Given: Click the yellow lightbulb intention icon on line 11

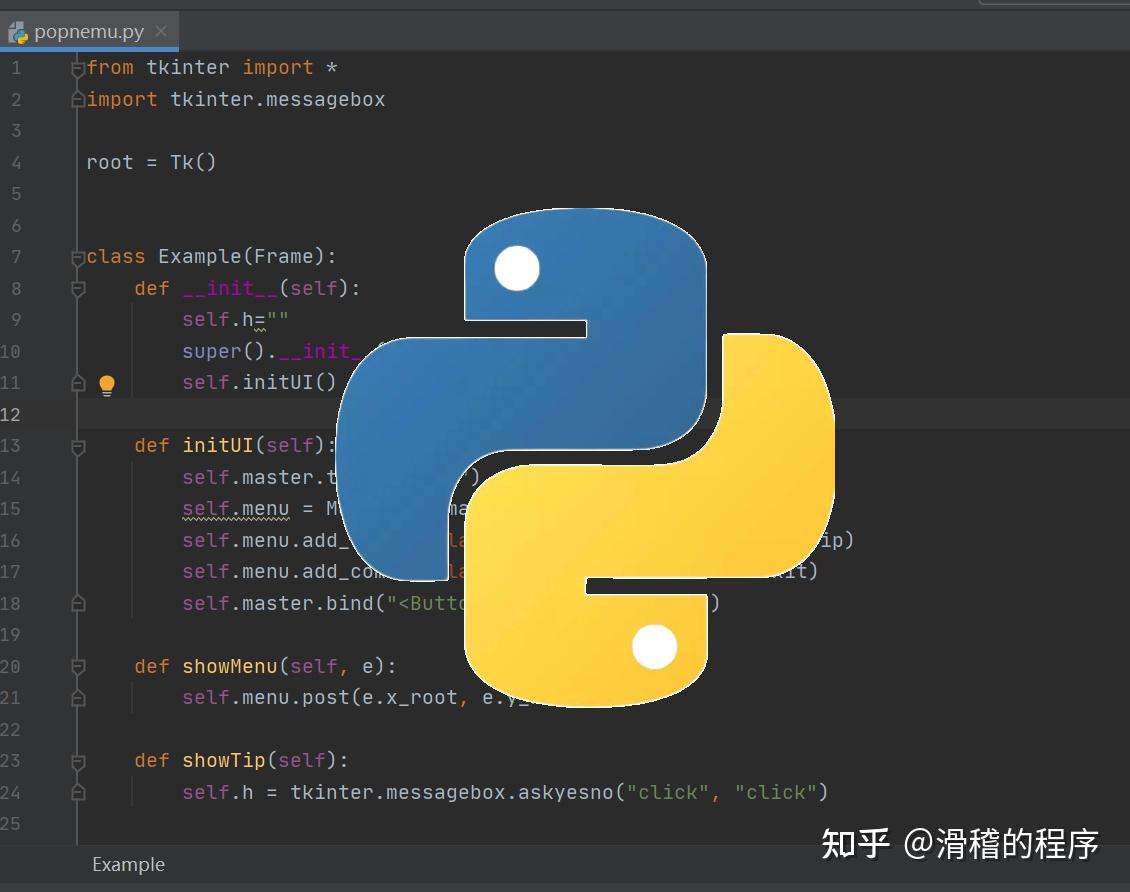Looking at the screenshot, I should [x=107, y=385].
